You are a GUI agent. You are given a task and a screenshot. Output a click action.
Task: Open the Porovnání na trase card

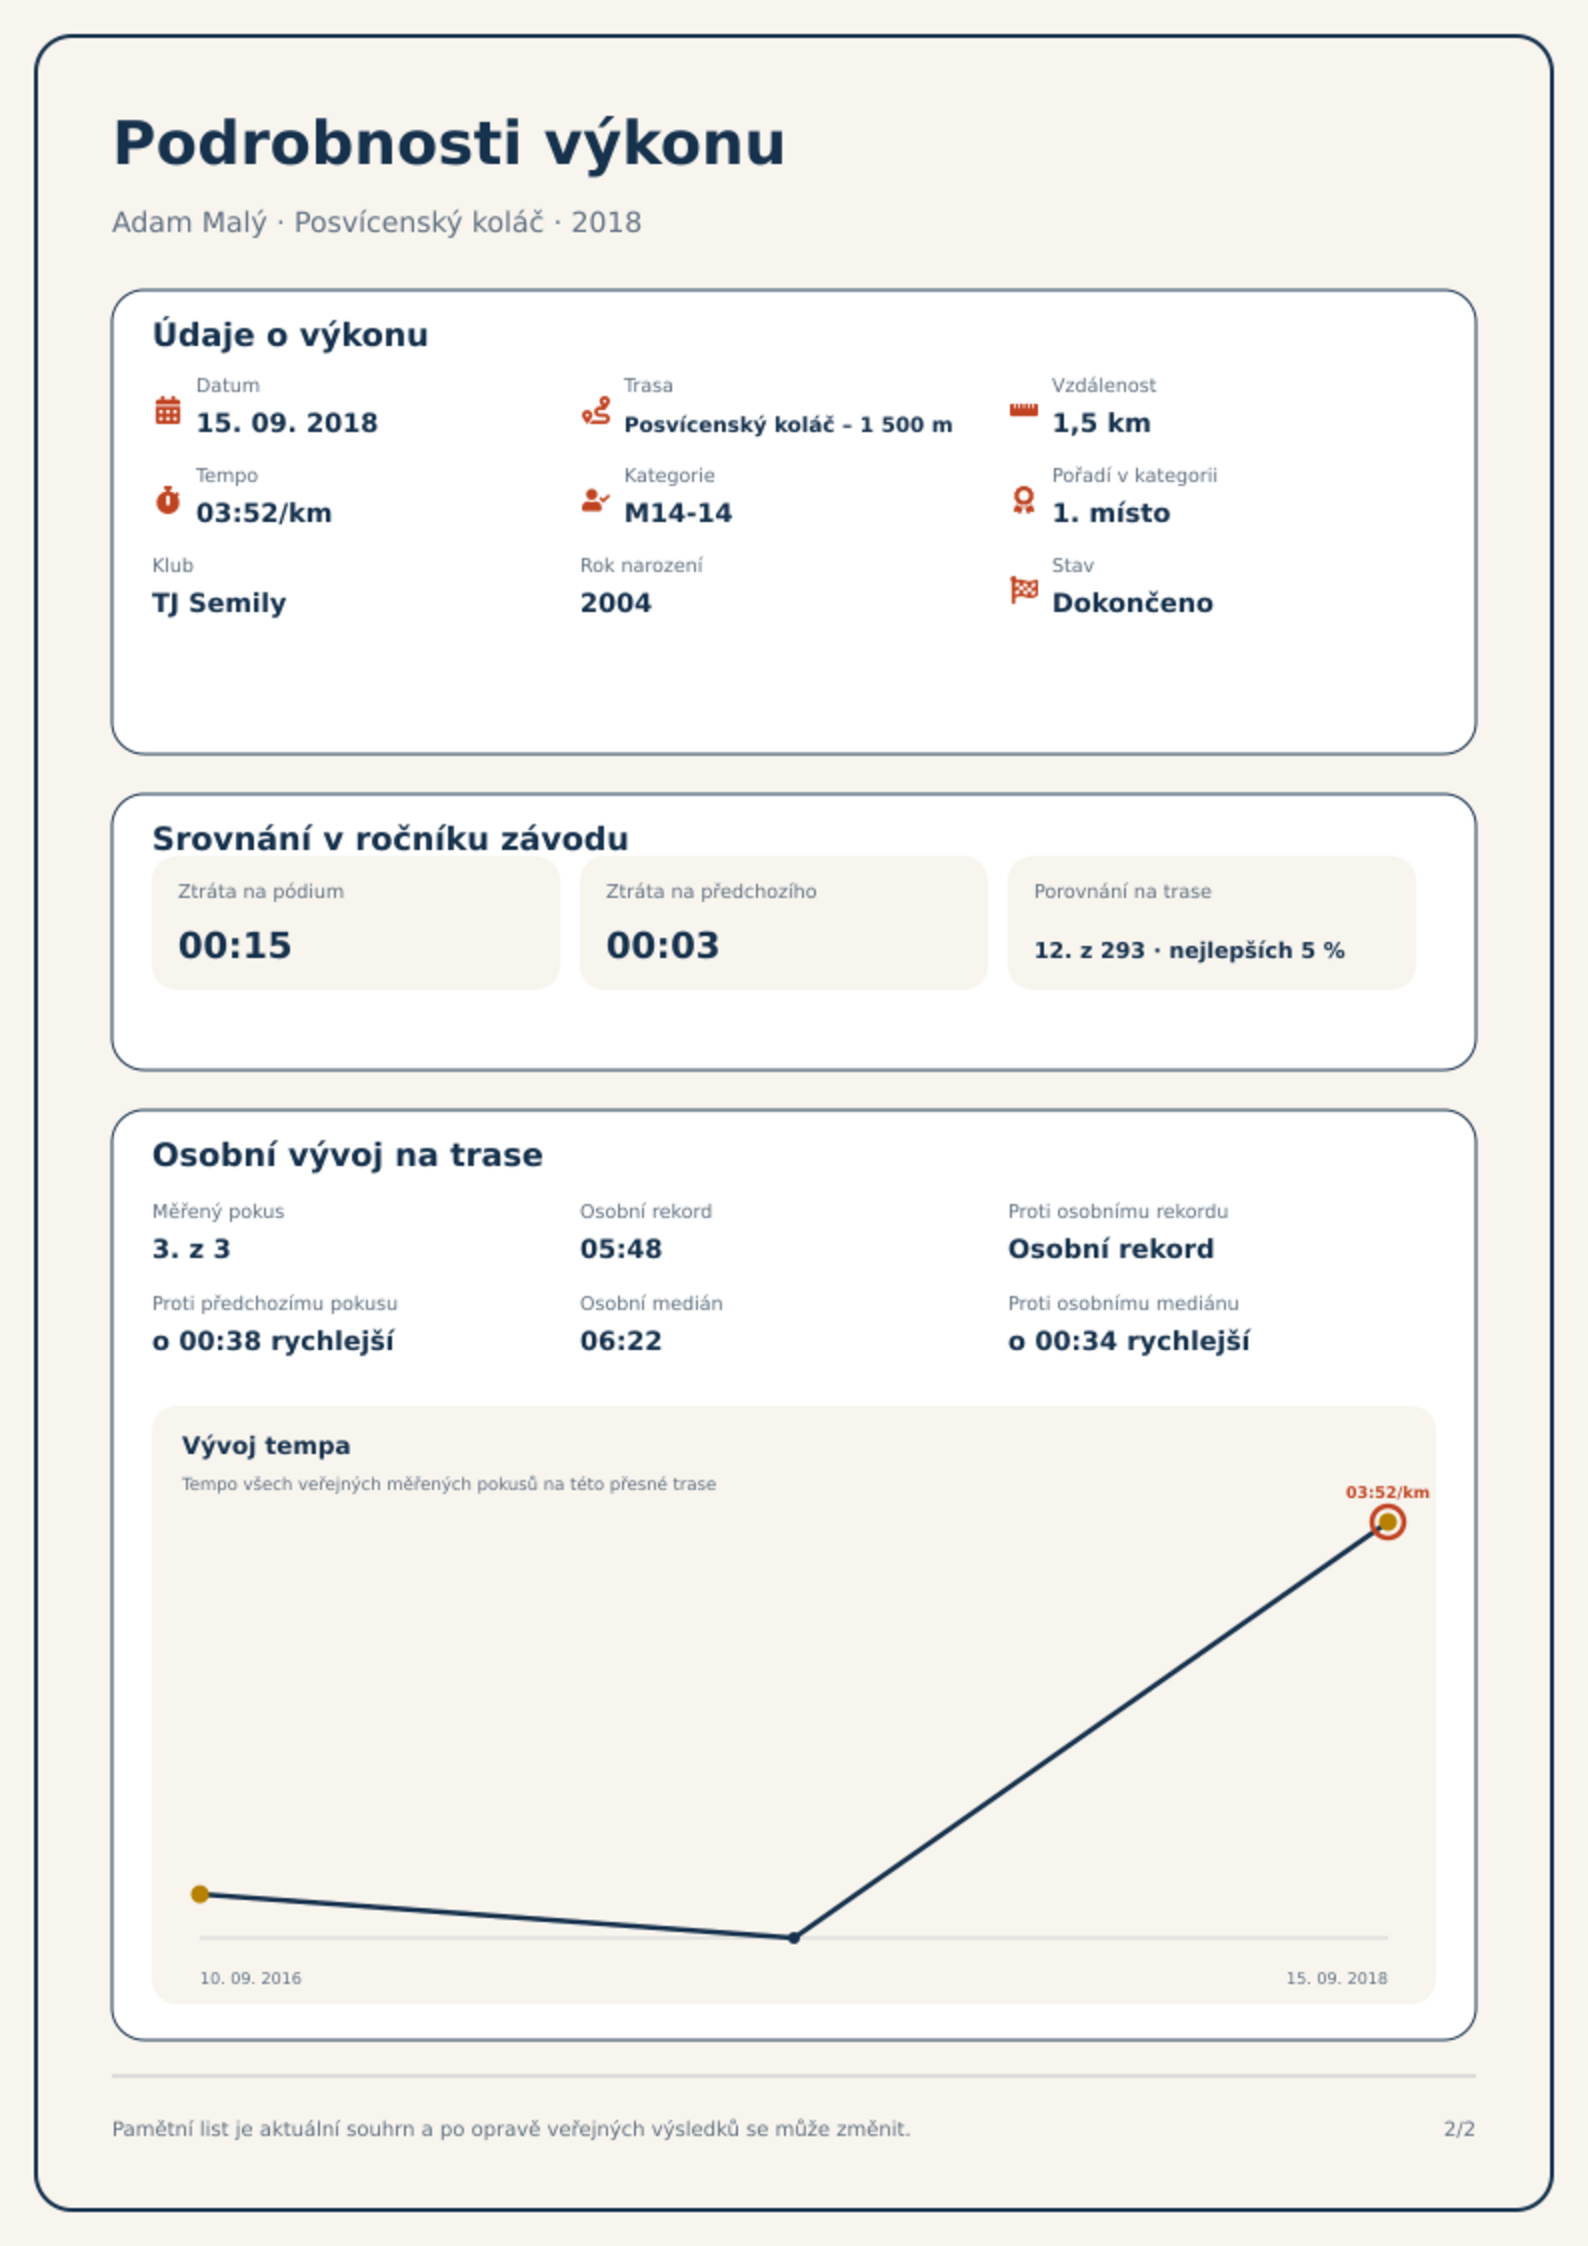tap(1211, 923)
